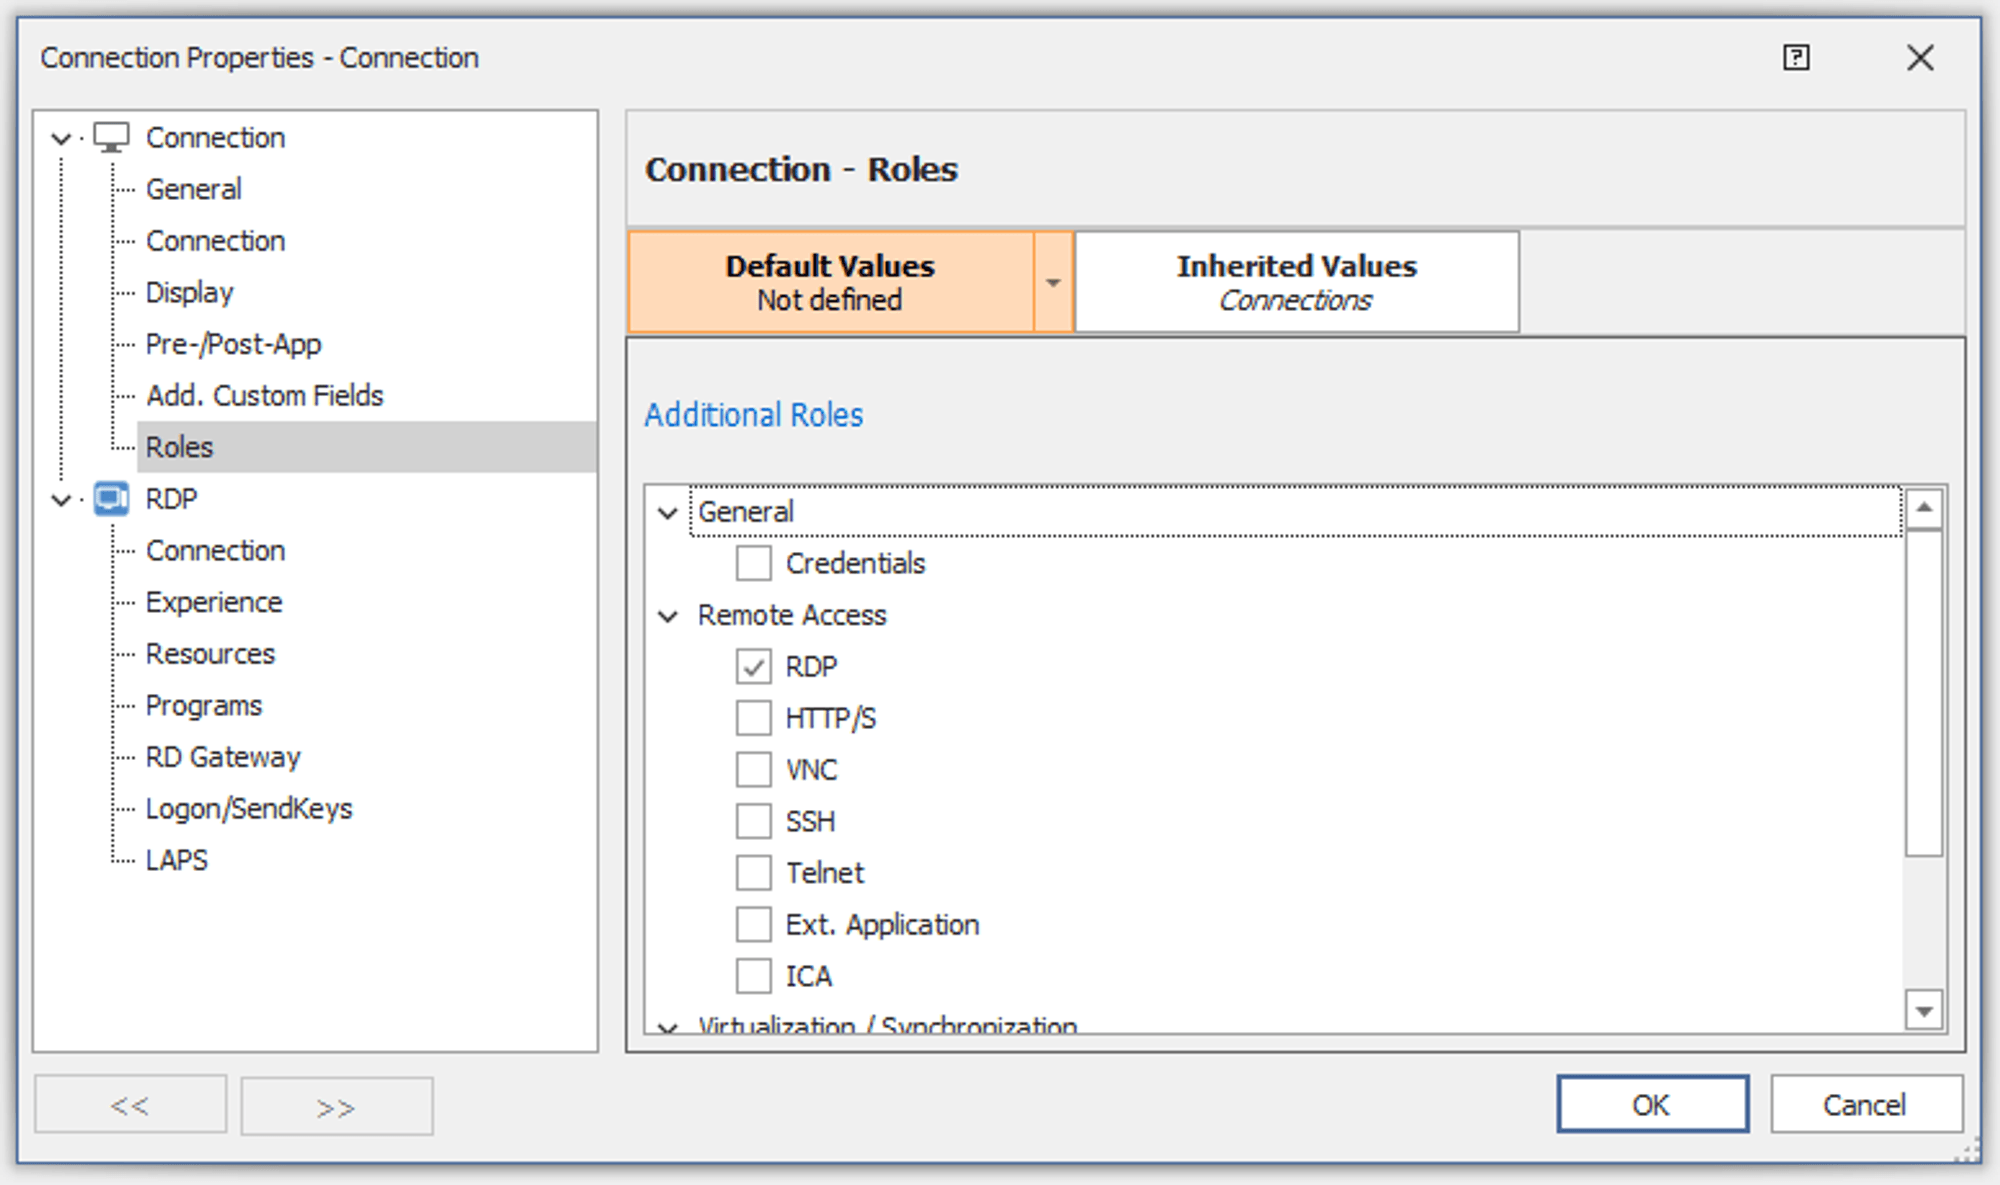Check the SSH role checkbox
Image resolution: width=2000 pixels, height=1185 pixels.
pyautogui.click(x=753, y=821)
